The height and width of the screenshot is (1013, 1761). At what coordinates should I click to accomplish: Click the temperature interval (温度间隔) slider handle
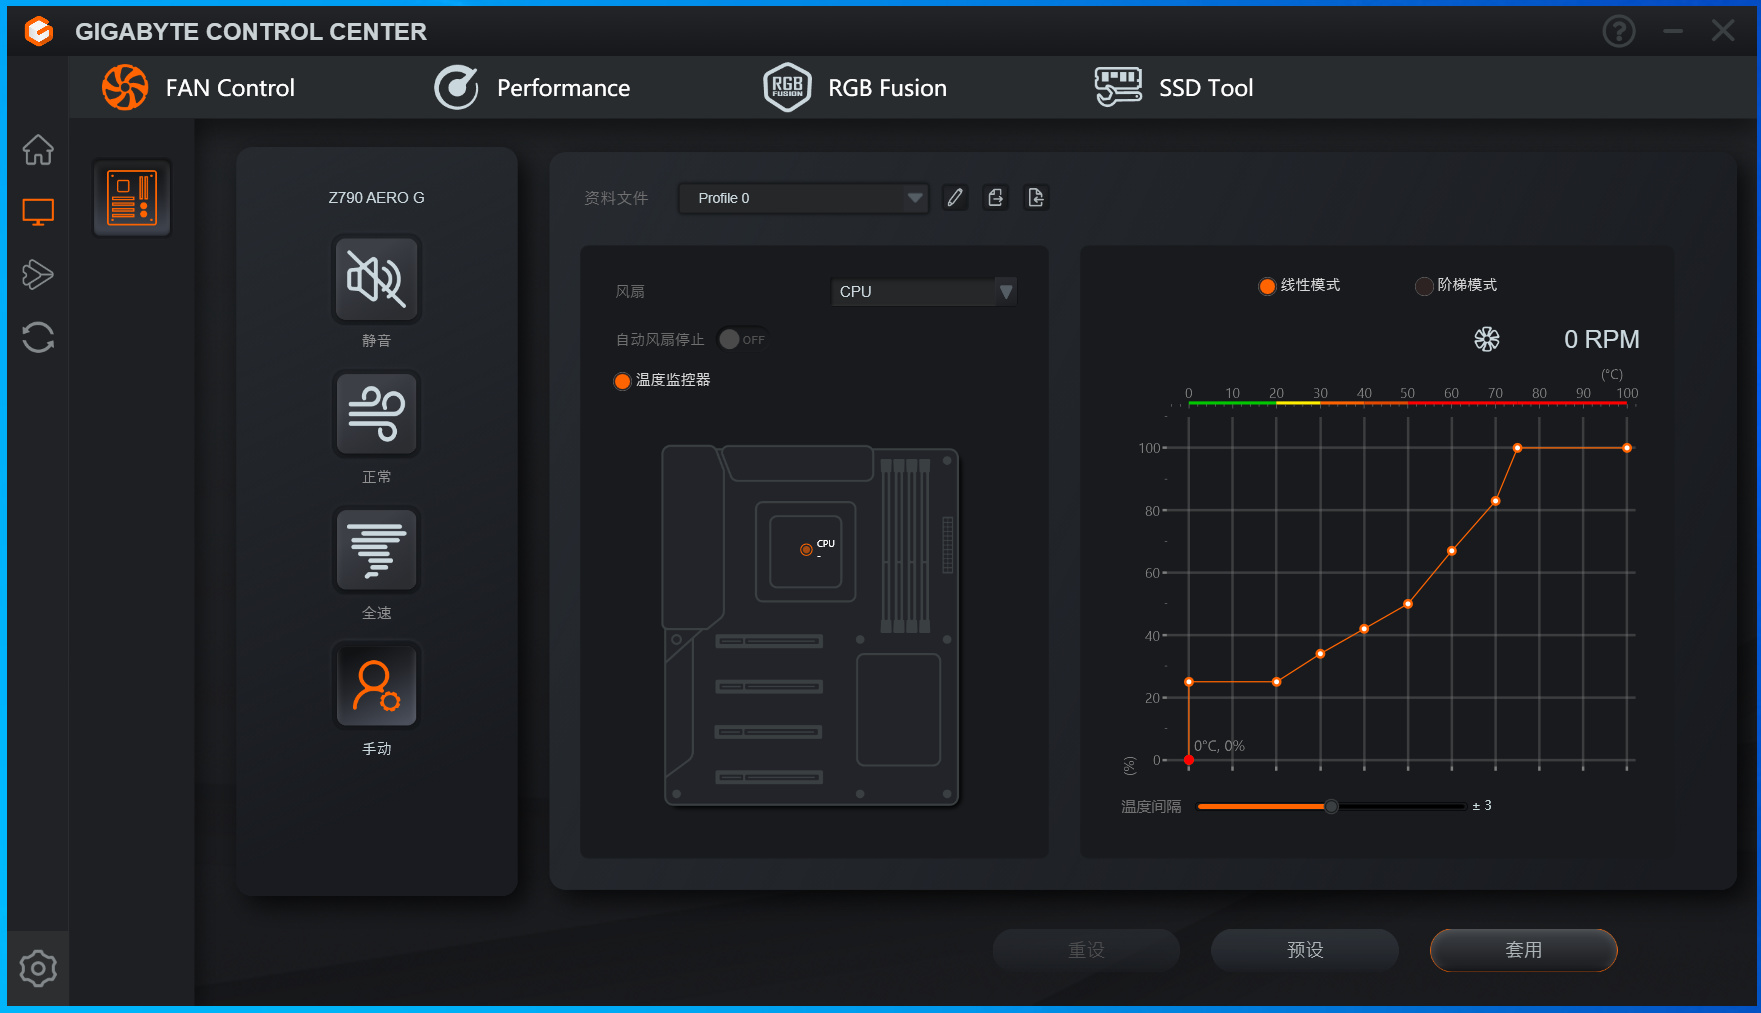click(x=1331, y=806)
